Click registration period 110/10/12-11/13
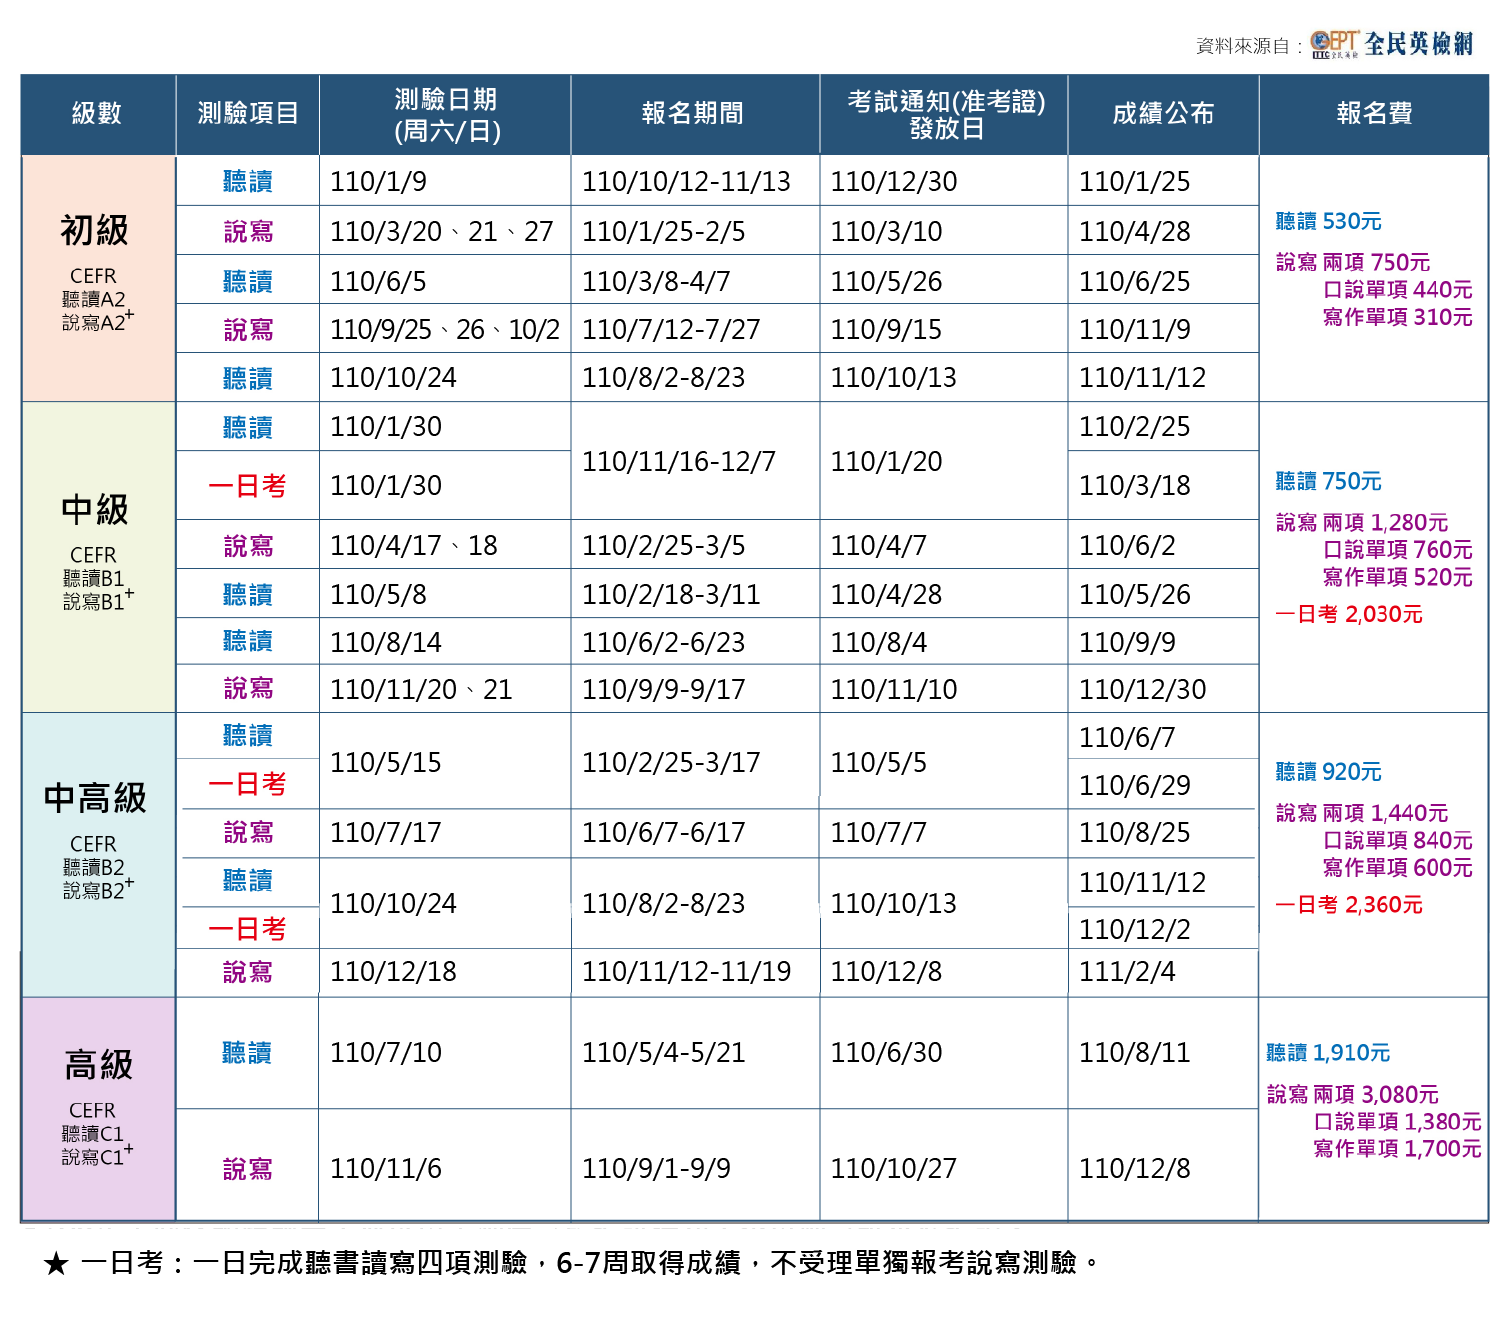The image size is (1511, 1319). pos(686,182)
